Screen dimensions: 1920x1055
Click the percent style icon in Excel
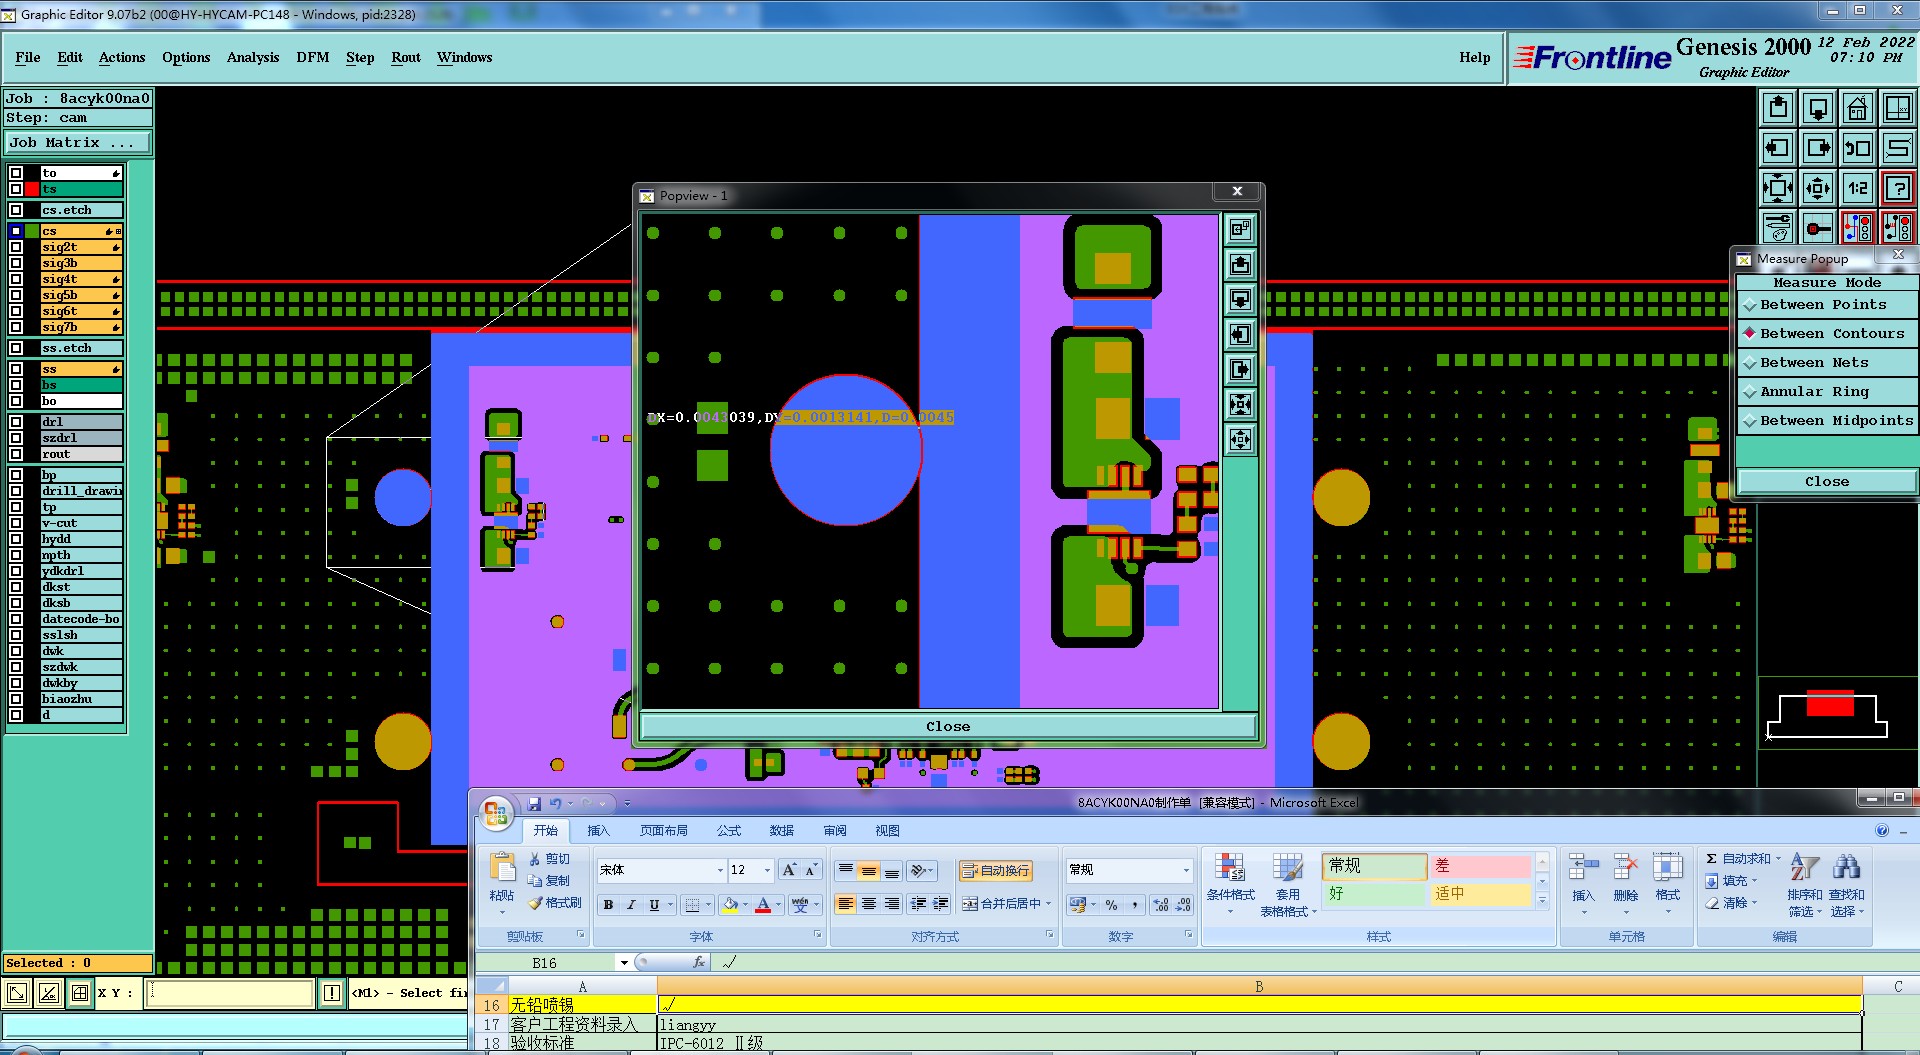click(1111, 904)
